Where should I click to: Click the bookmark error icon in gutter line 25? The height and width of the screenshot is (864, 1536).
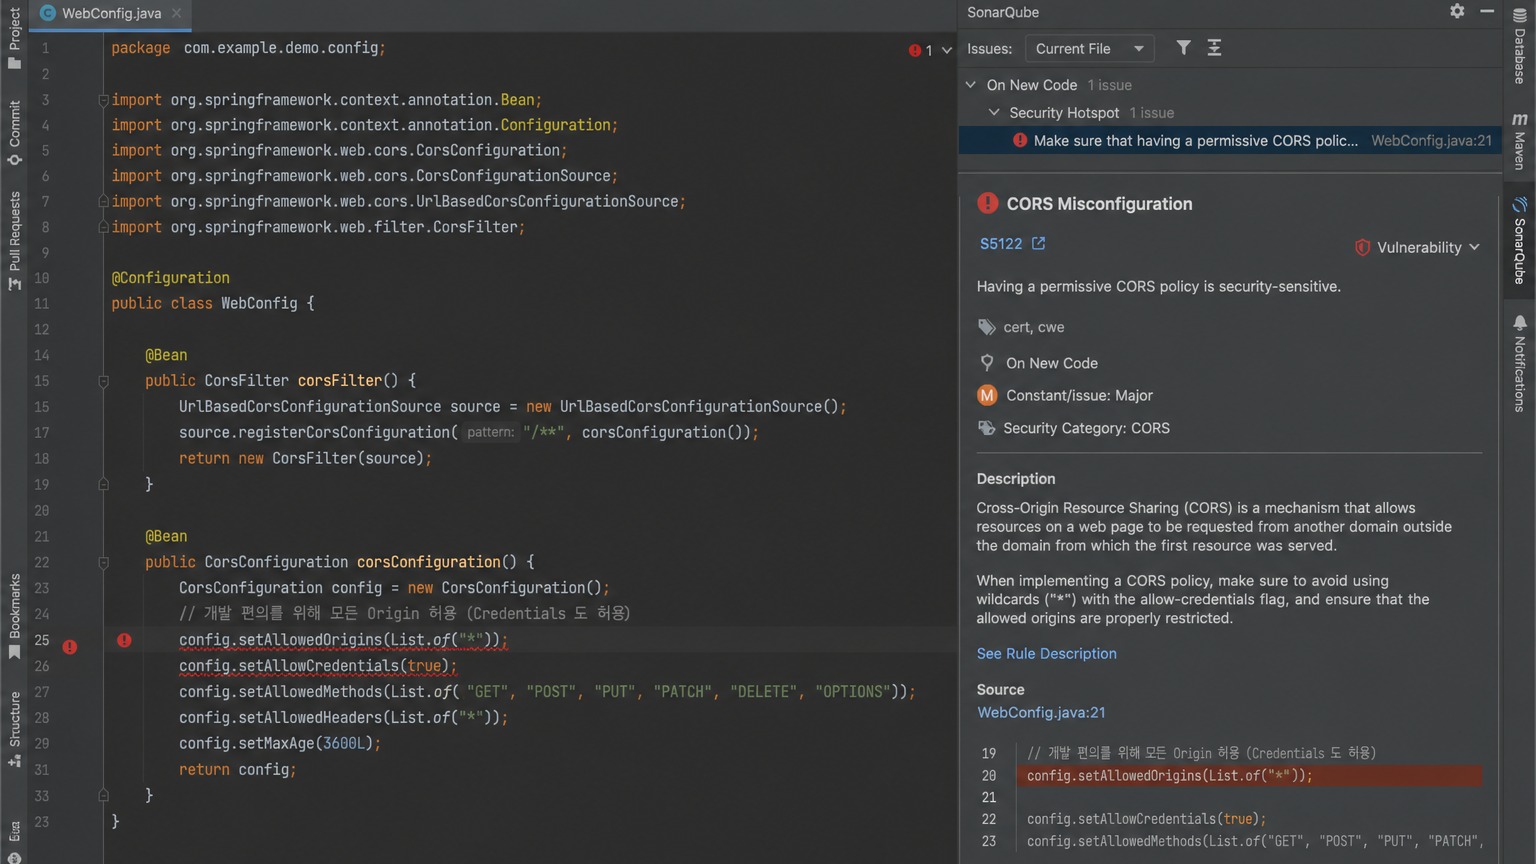click(x=70, y=647)
